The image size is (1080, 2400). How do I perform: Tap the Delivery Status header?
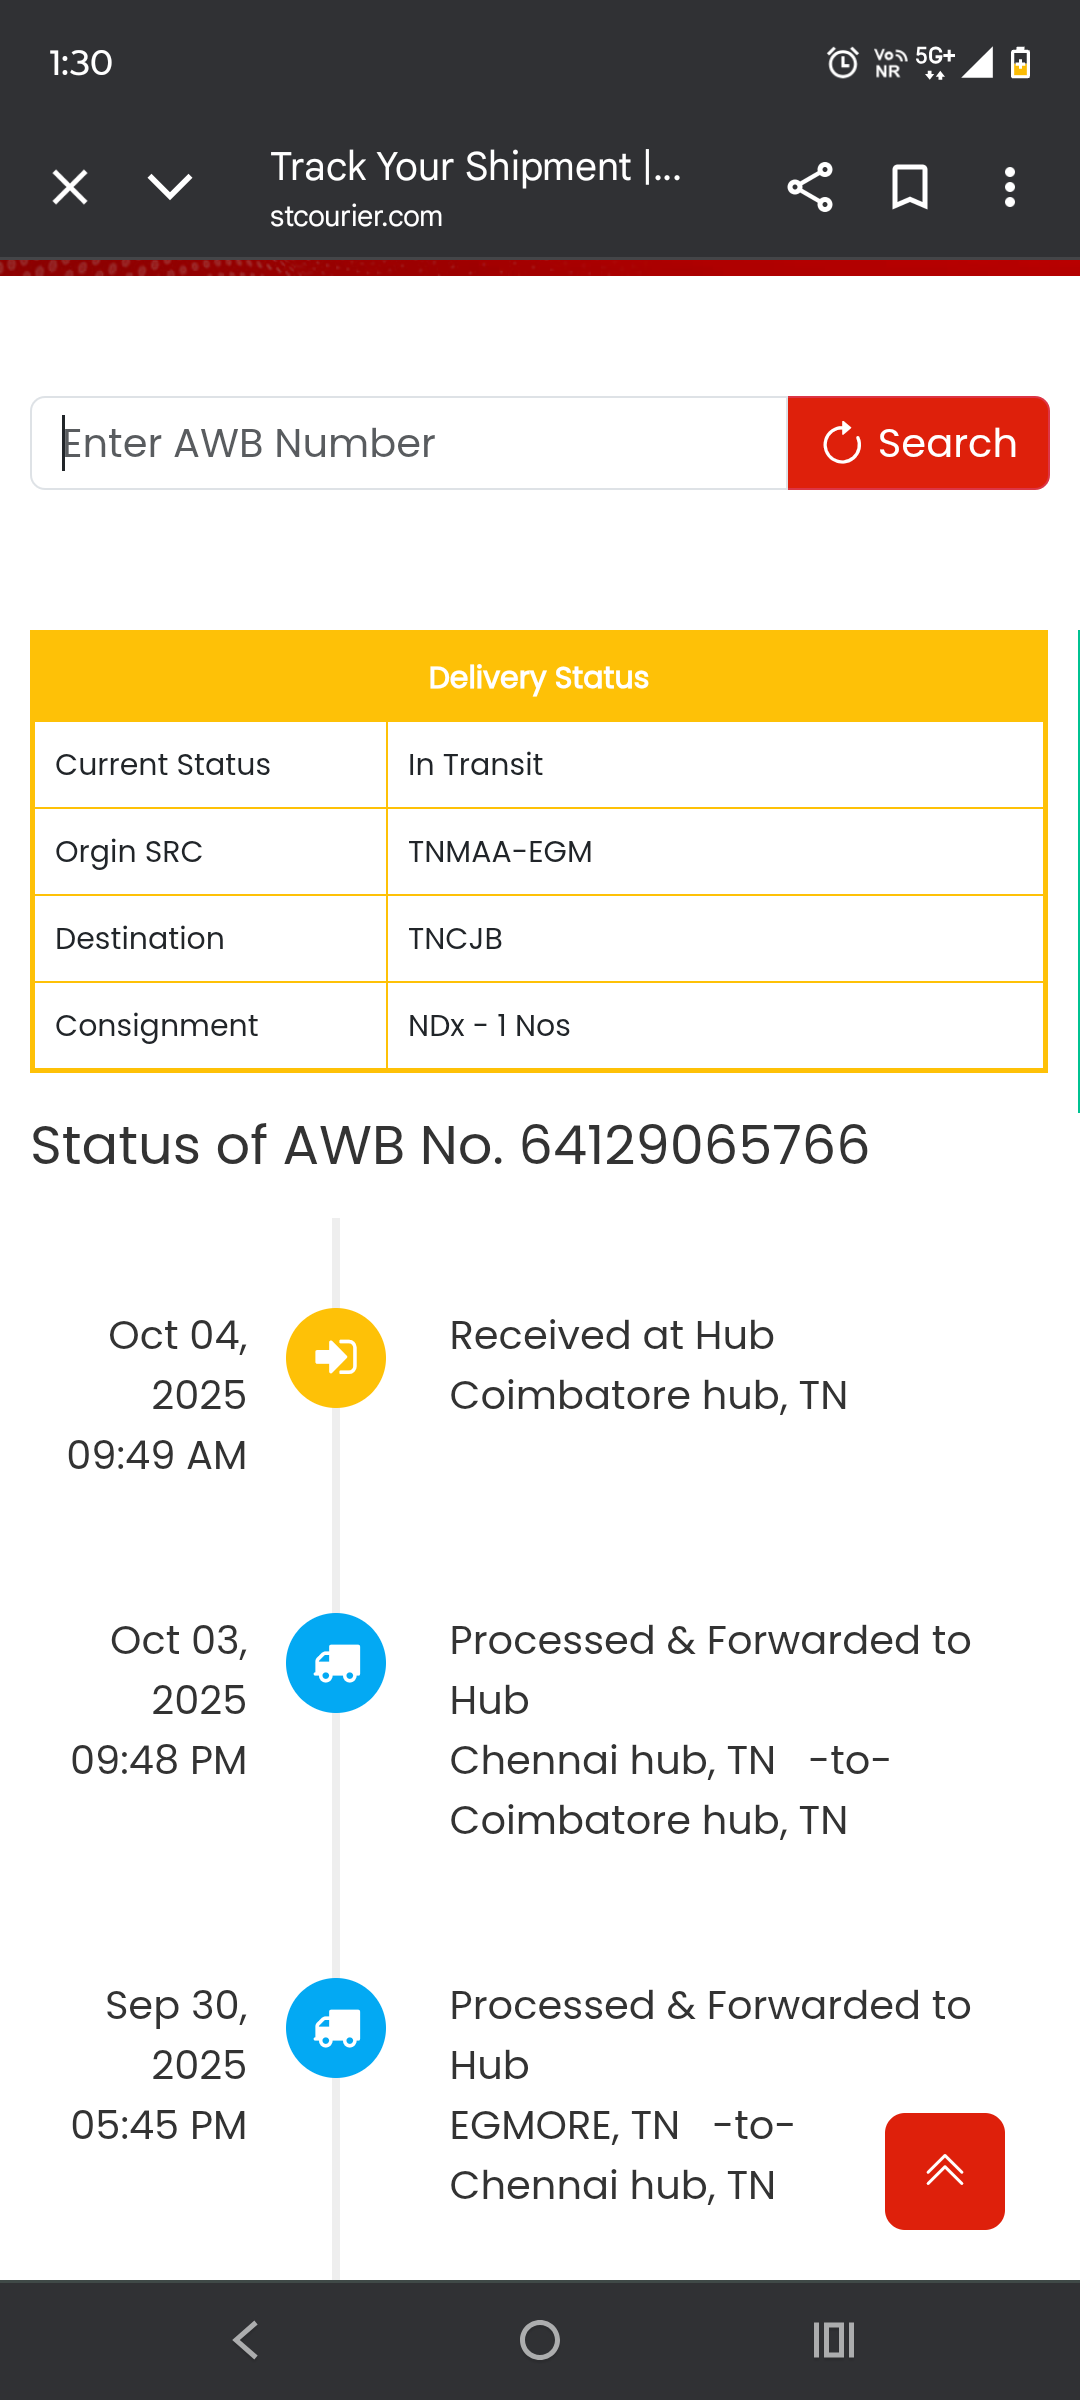coord(539,678)
